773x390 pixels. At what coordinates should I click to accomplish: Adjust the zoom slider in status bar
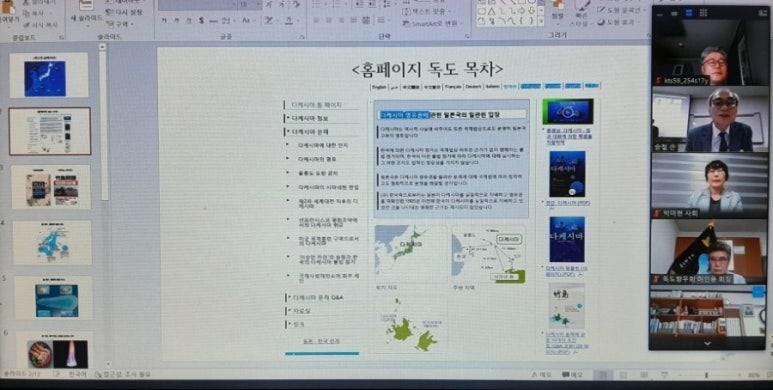coord(706,376)
